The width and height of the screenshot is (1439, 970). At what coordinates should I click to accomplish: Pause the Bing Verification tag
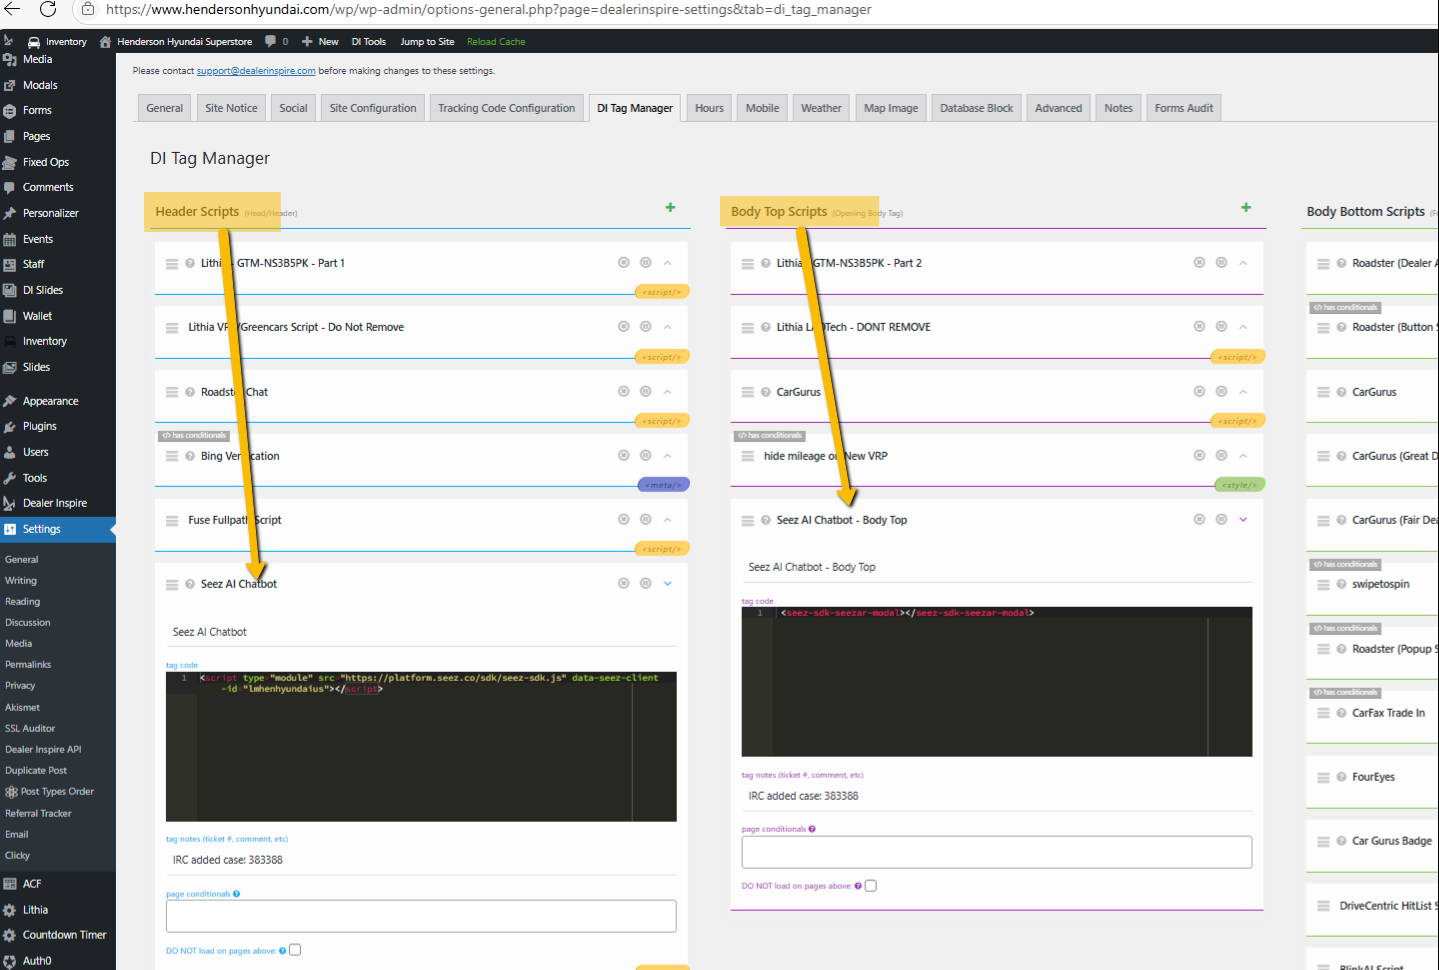646,456
